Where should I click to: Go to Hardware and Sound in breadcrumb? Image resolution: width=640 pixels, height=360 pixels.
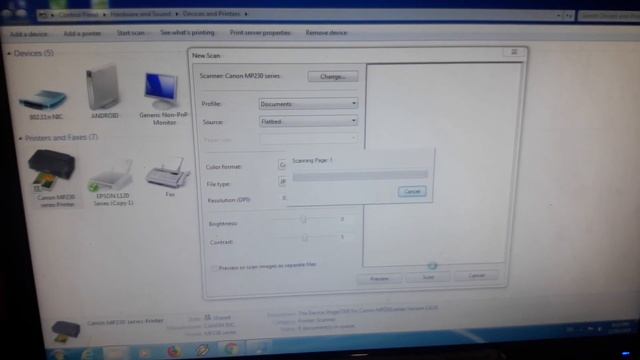point(141,14)
